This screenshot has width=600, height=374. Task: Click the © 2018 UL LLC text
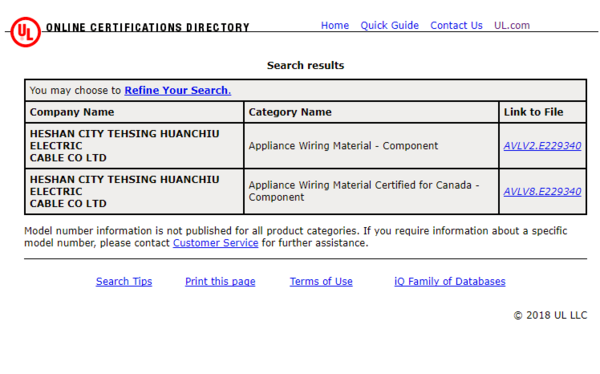[550, 315]
